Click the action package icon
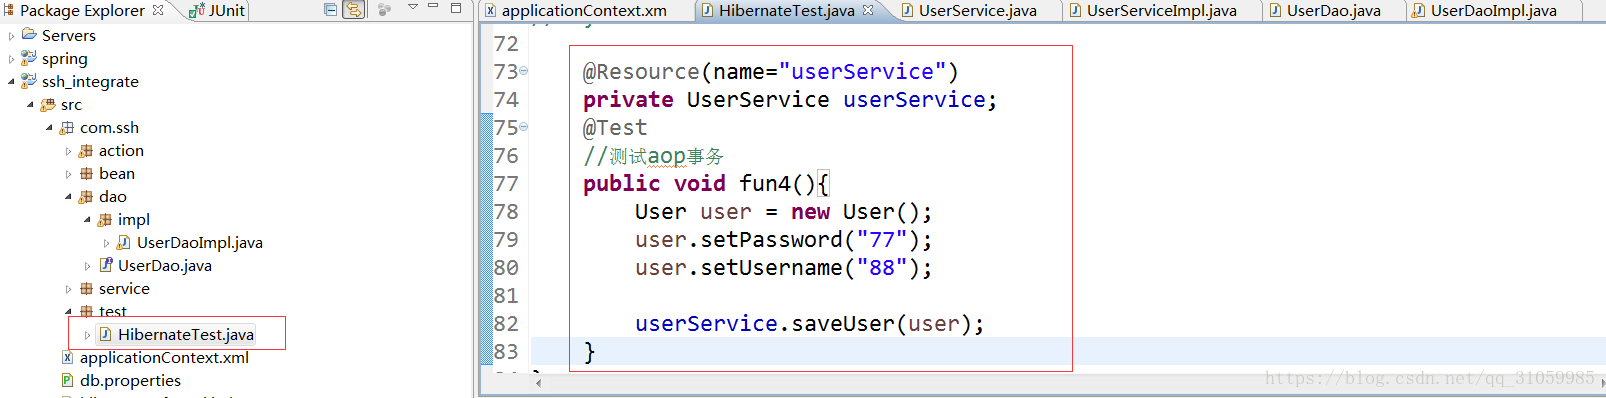This screenshot has height=398, width=1606. pyautogui.click(x=86, y=151)
